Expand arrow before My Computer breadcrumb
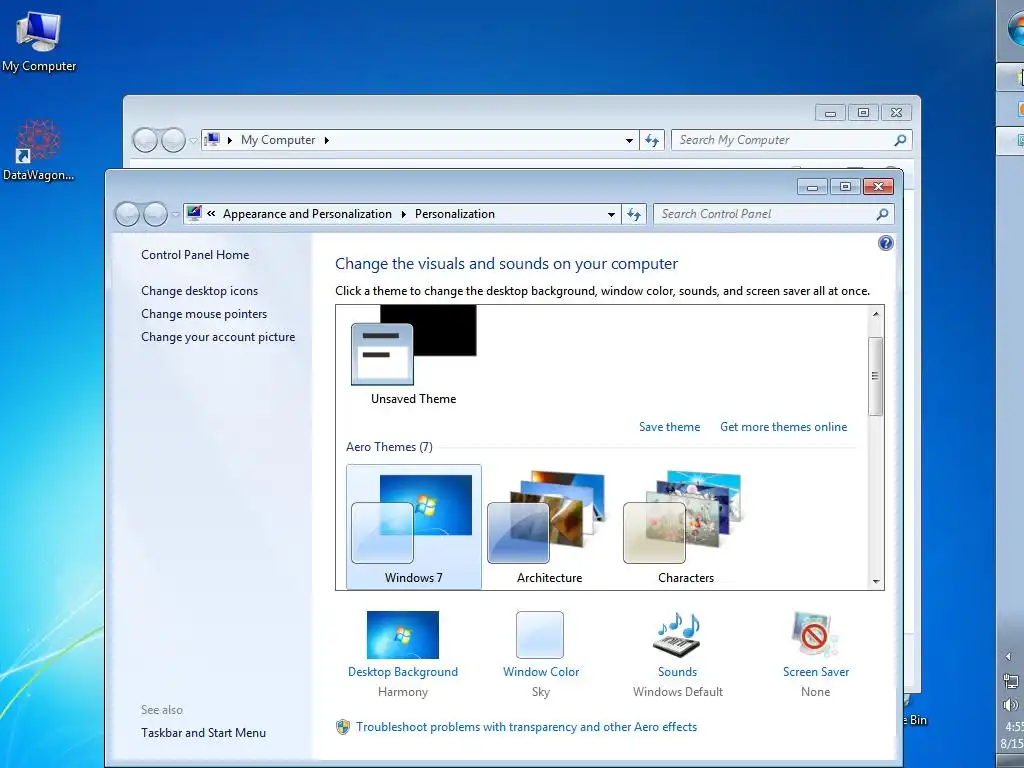 pos(230,140)
